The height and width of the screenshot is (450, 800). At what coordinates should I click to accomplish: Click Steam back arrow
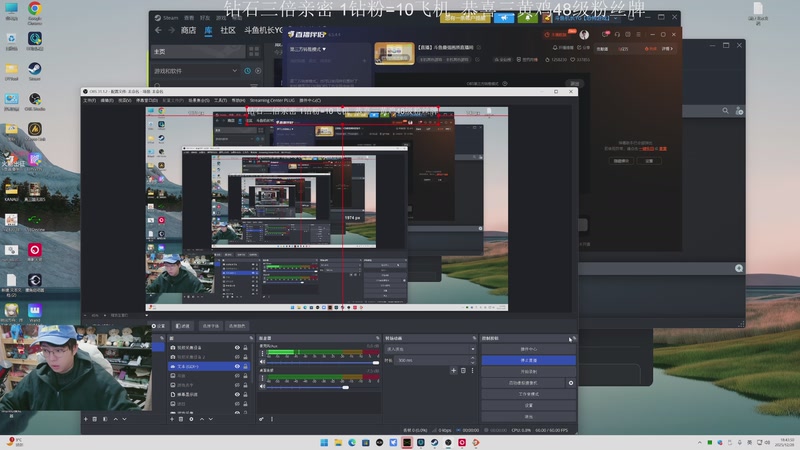click(158, 30)
